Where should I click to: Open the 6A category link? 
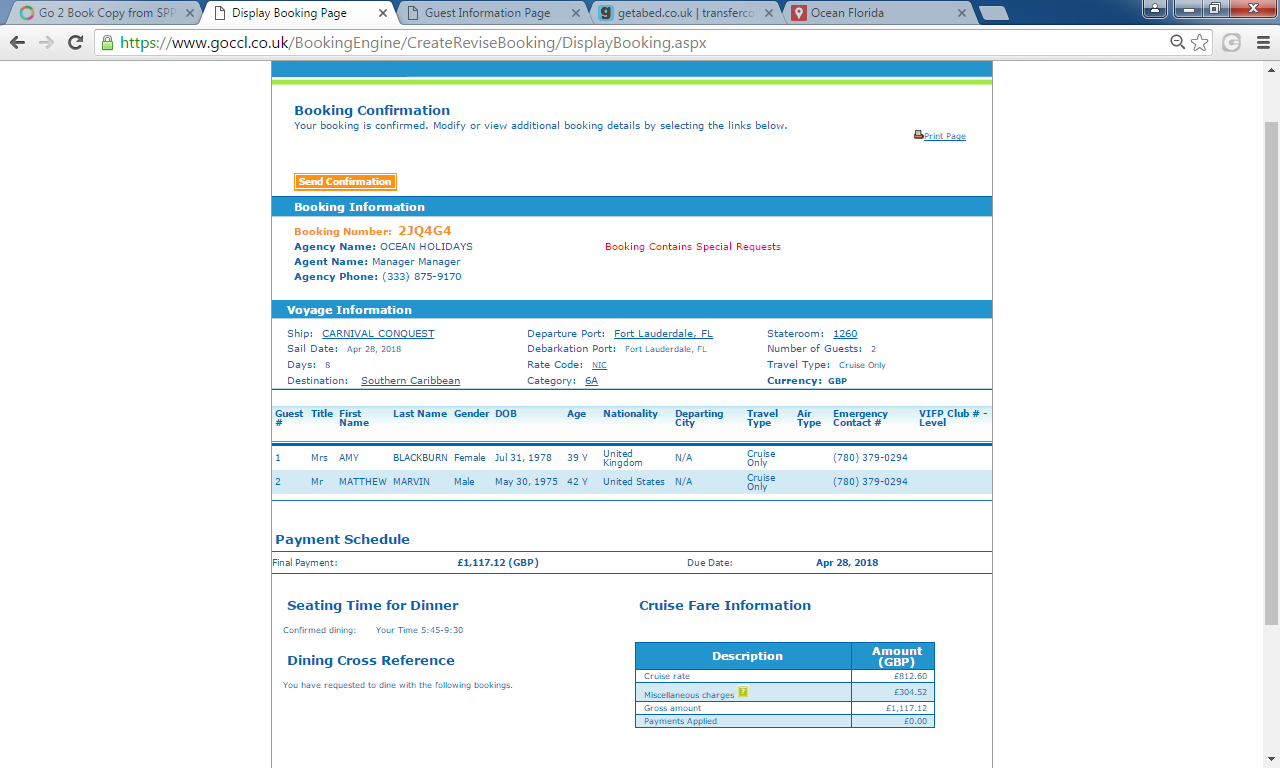coord(592,381)
